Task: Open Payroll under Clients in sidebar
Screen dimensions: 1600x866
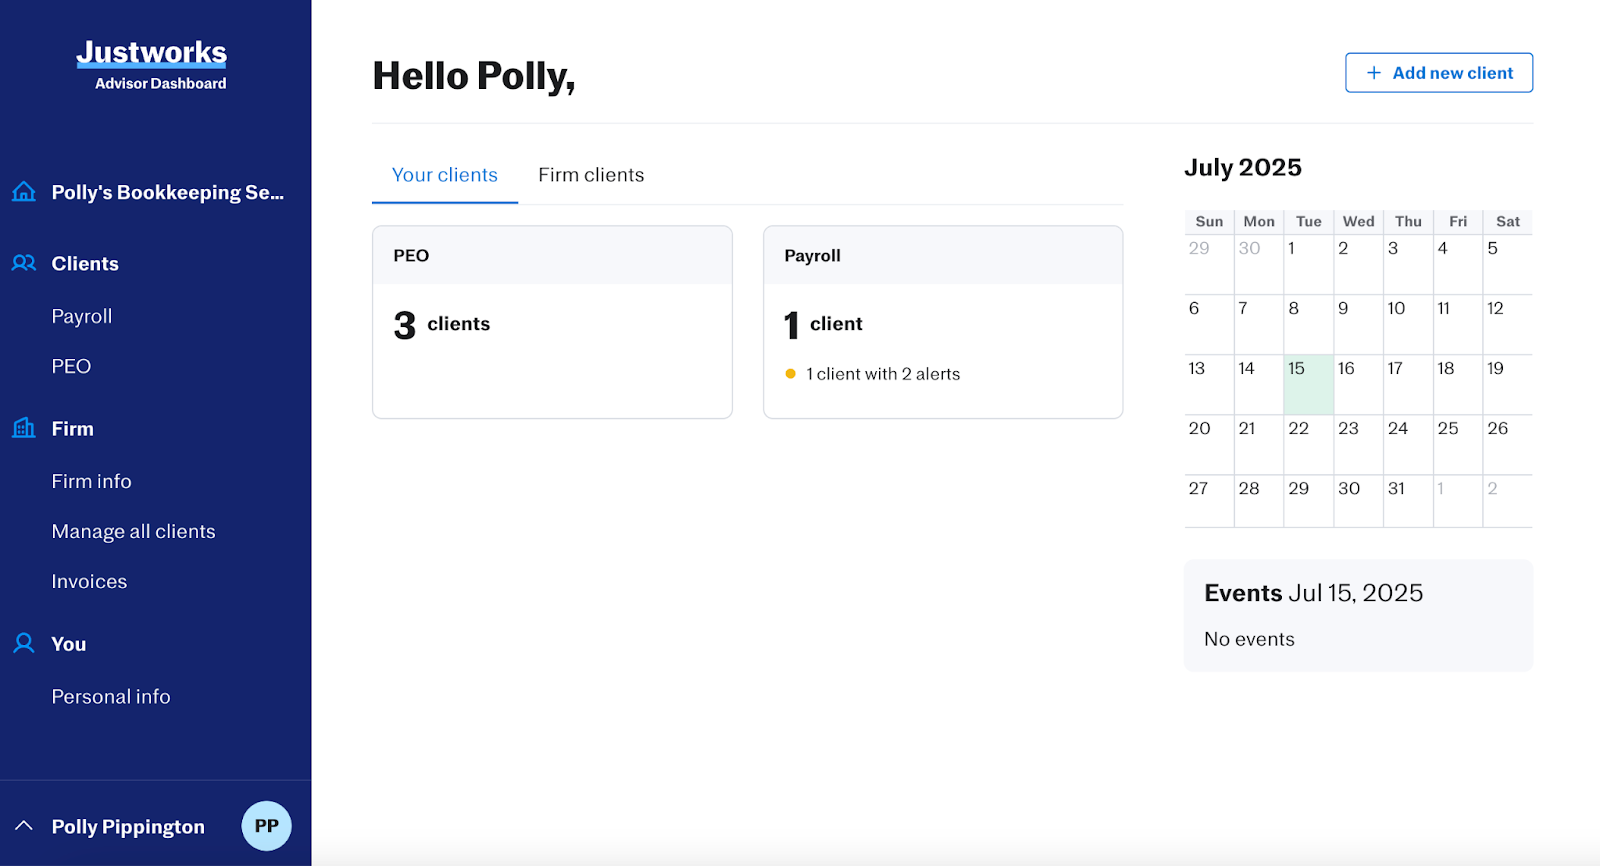Action: [x=82, y=316]
